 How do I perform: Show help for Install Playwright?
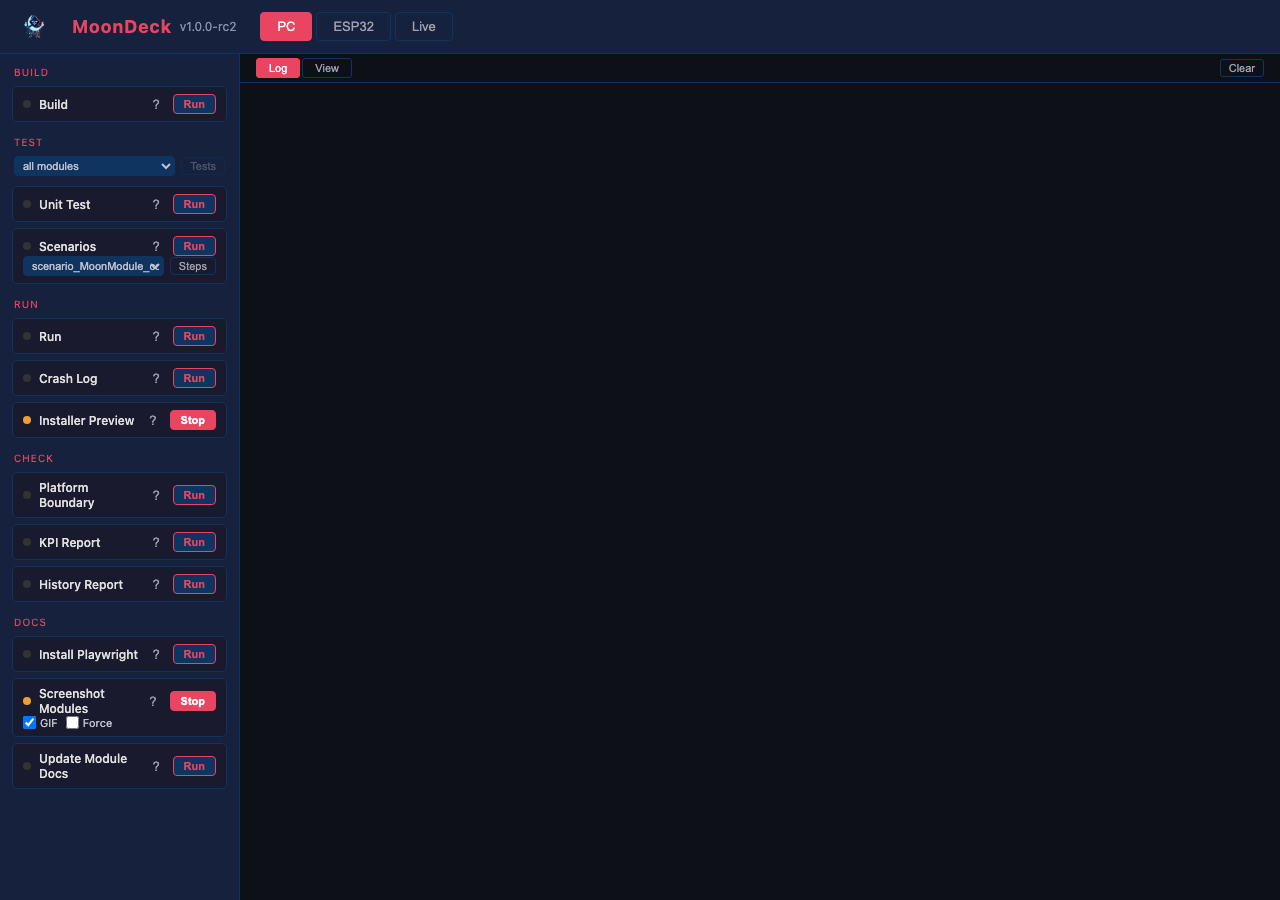156,654
